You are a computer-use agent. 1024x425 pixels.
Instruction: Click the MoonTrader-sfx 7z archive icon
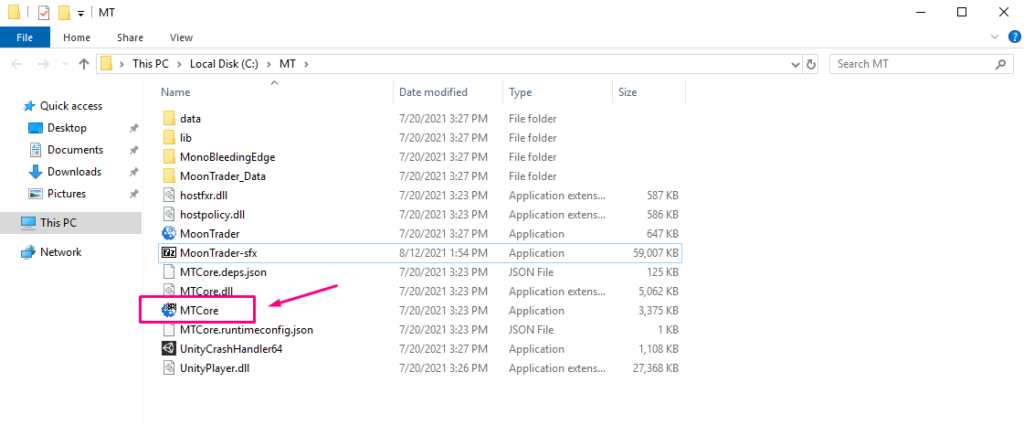pyautogui.click(x=168, y=253)
